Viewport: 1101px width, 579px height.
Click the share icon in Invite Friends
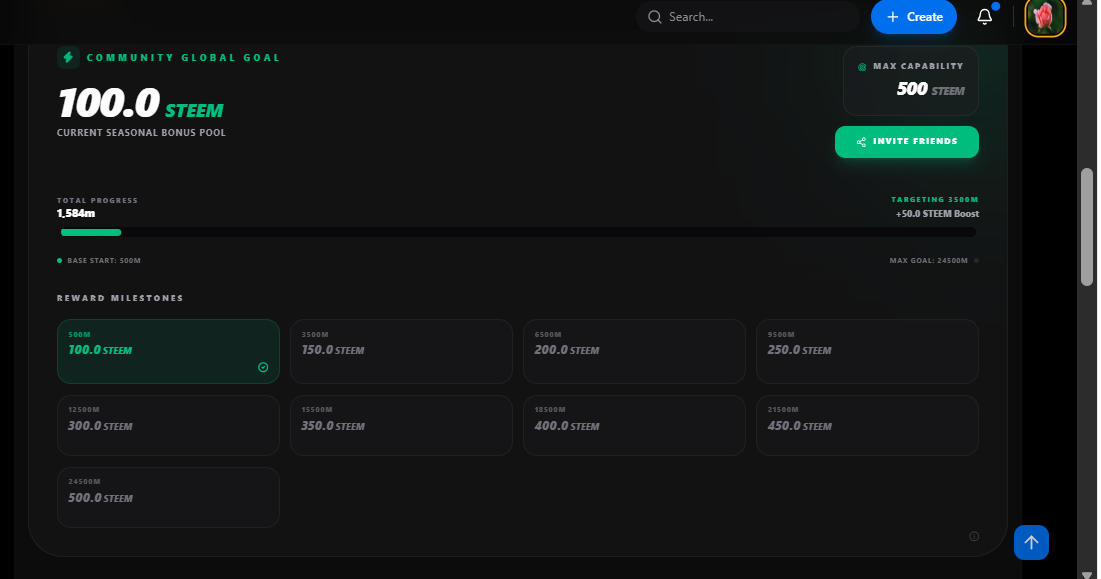861,142
